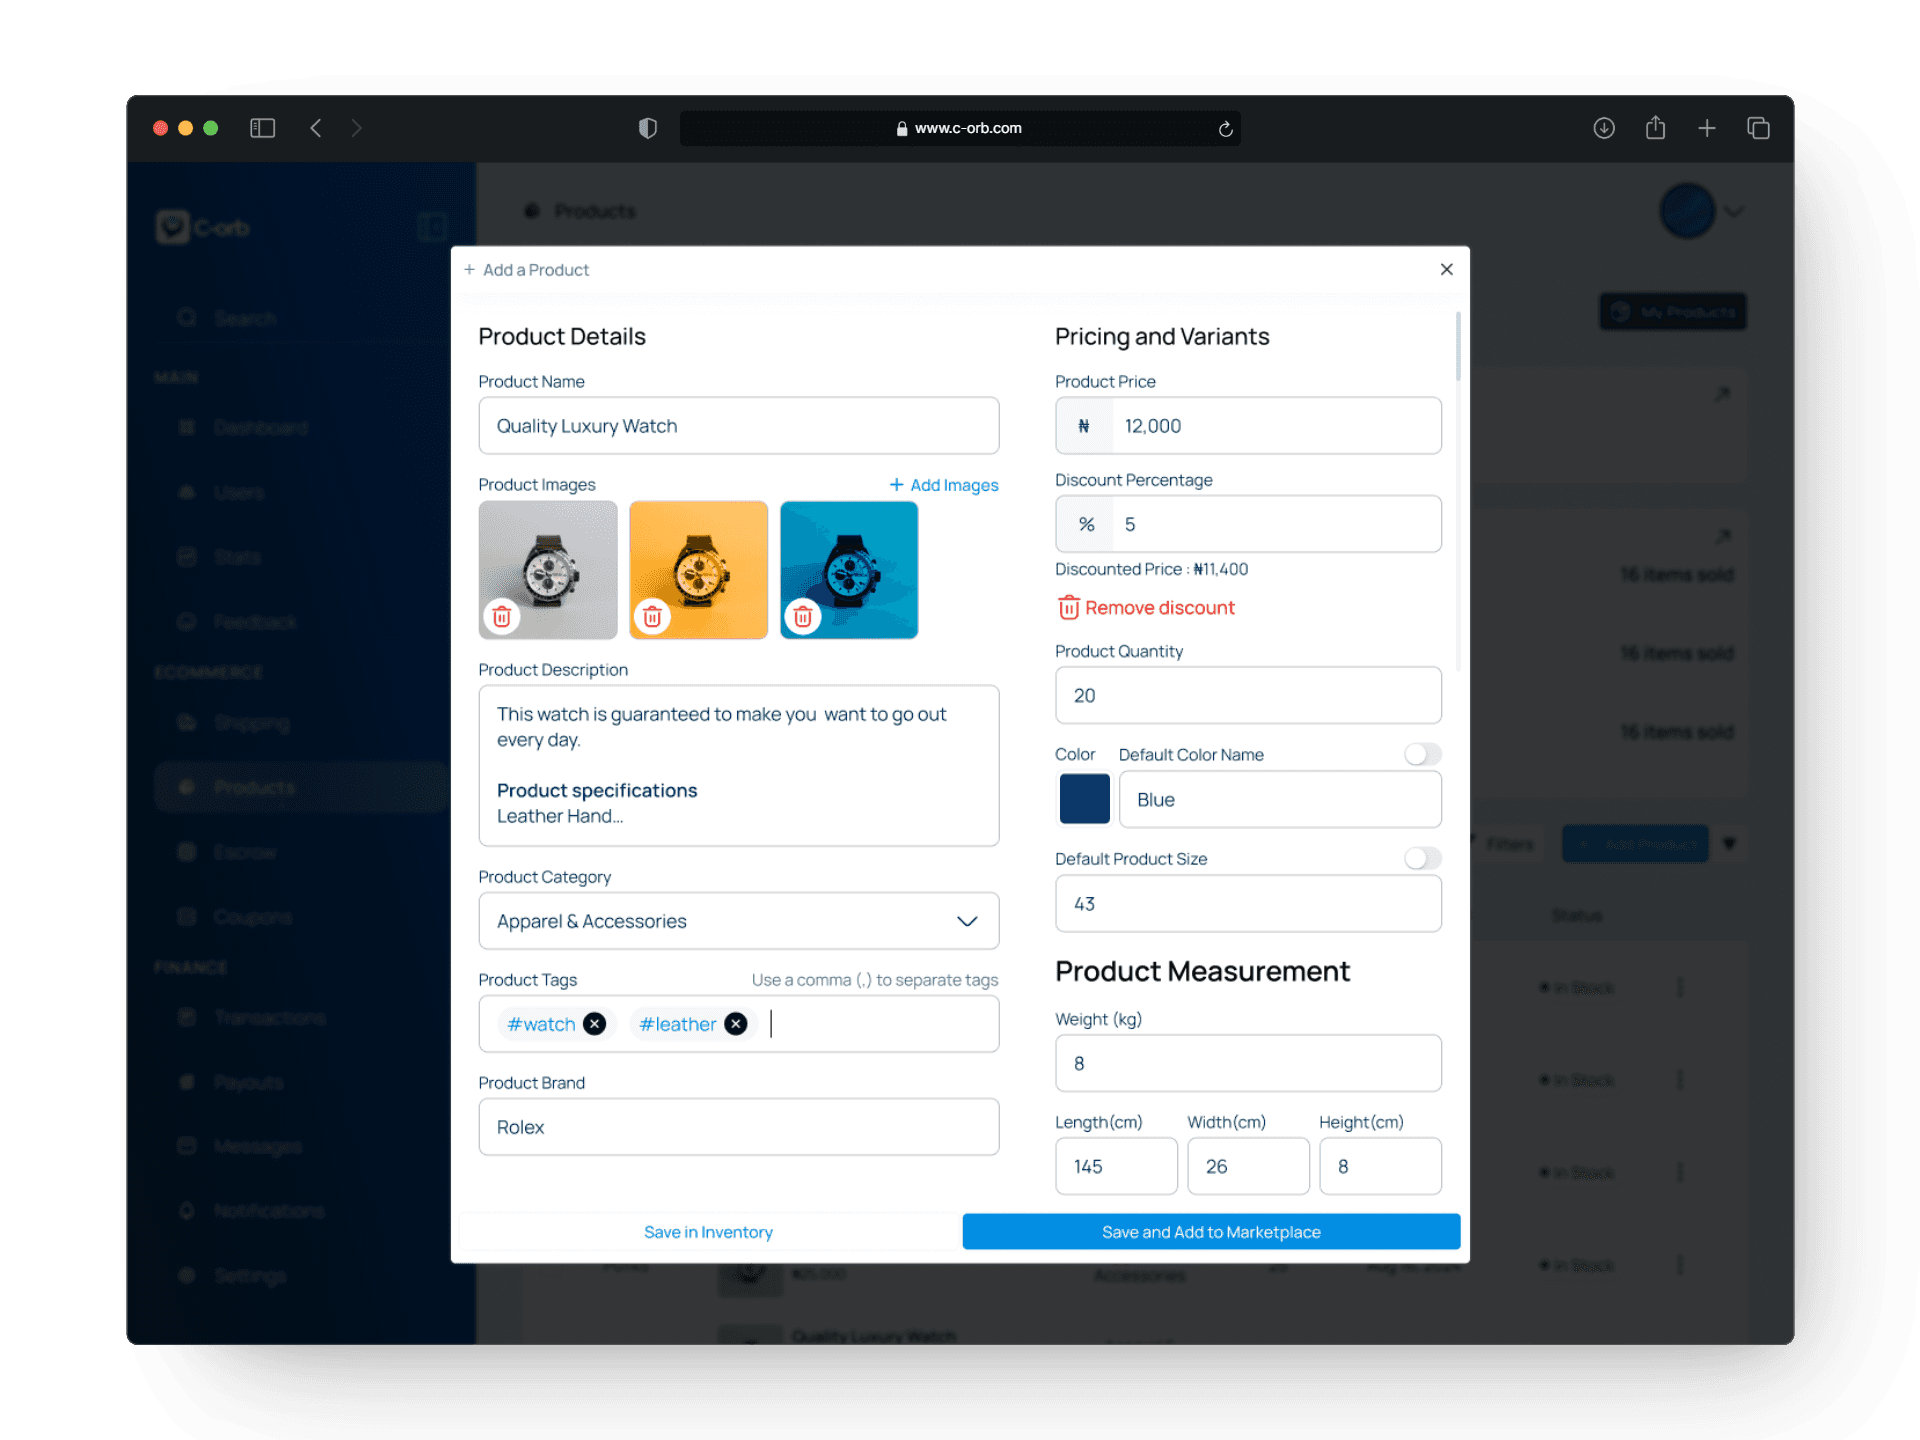The image size is (1920, 1440).
Task: Delete the gray watch product image
Action: click(502, 617)
